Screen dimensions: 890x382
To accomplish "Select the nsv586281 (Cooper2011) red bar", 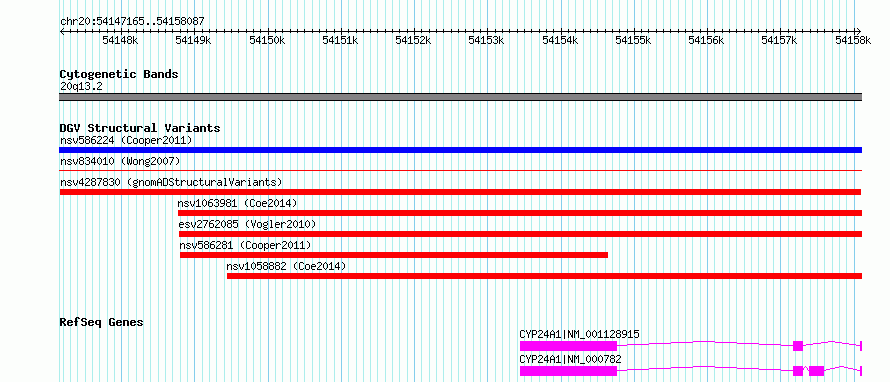I will [x=394, y=255].
